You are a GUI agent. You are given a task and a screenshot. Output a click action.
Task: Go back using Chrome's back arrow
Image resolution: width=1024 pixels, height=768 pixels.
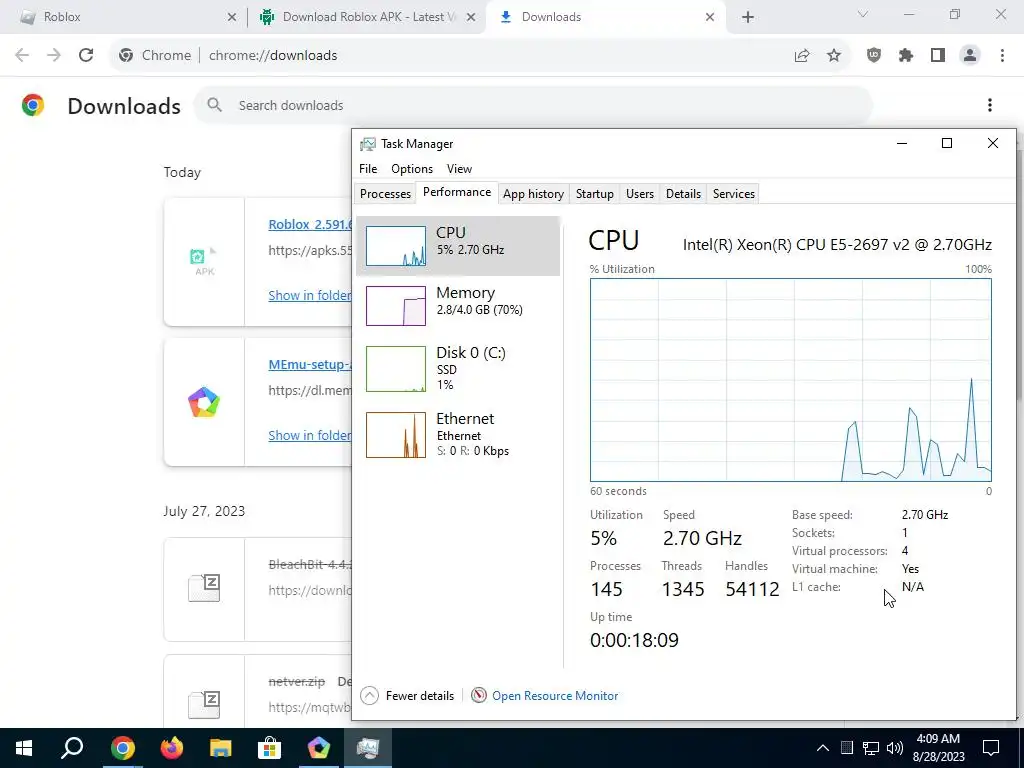[x=22, y=56]
